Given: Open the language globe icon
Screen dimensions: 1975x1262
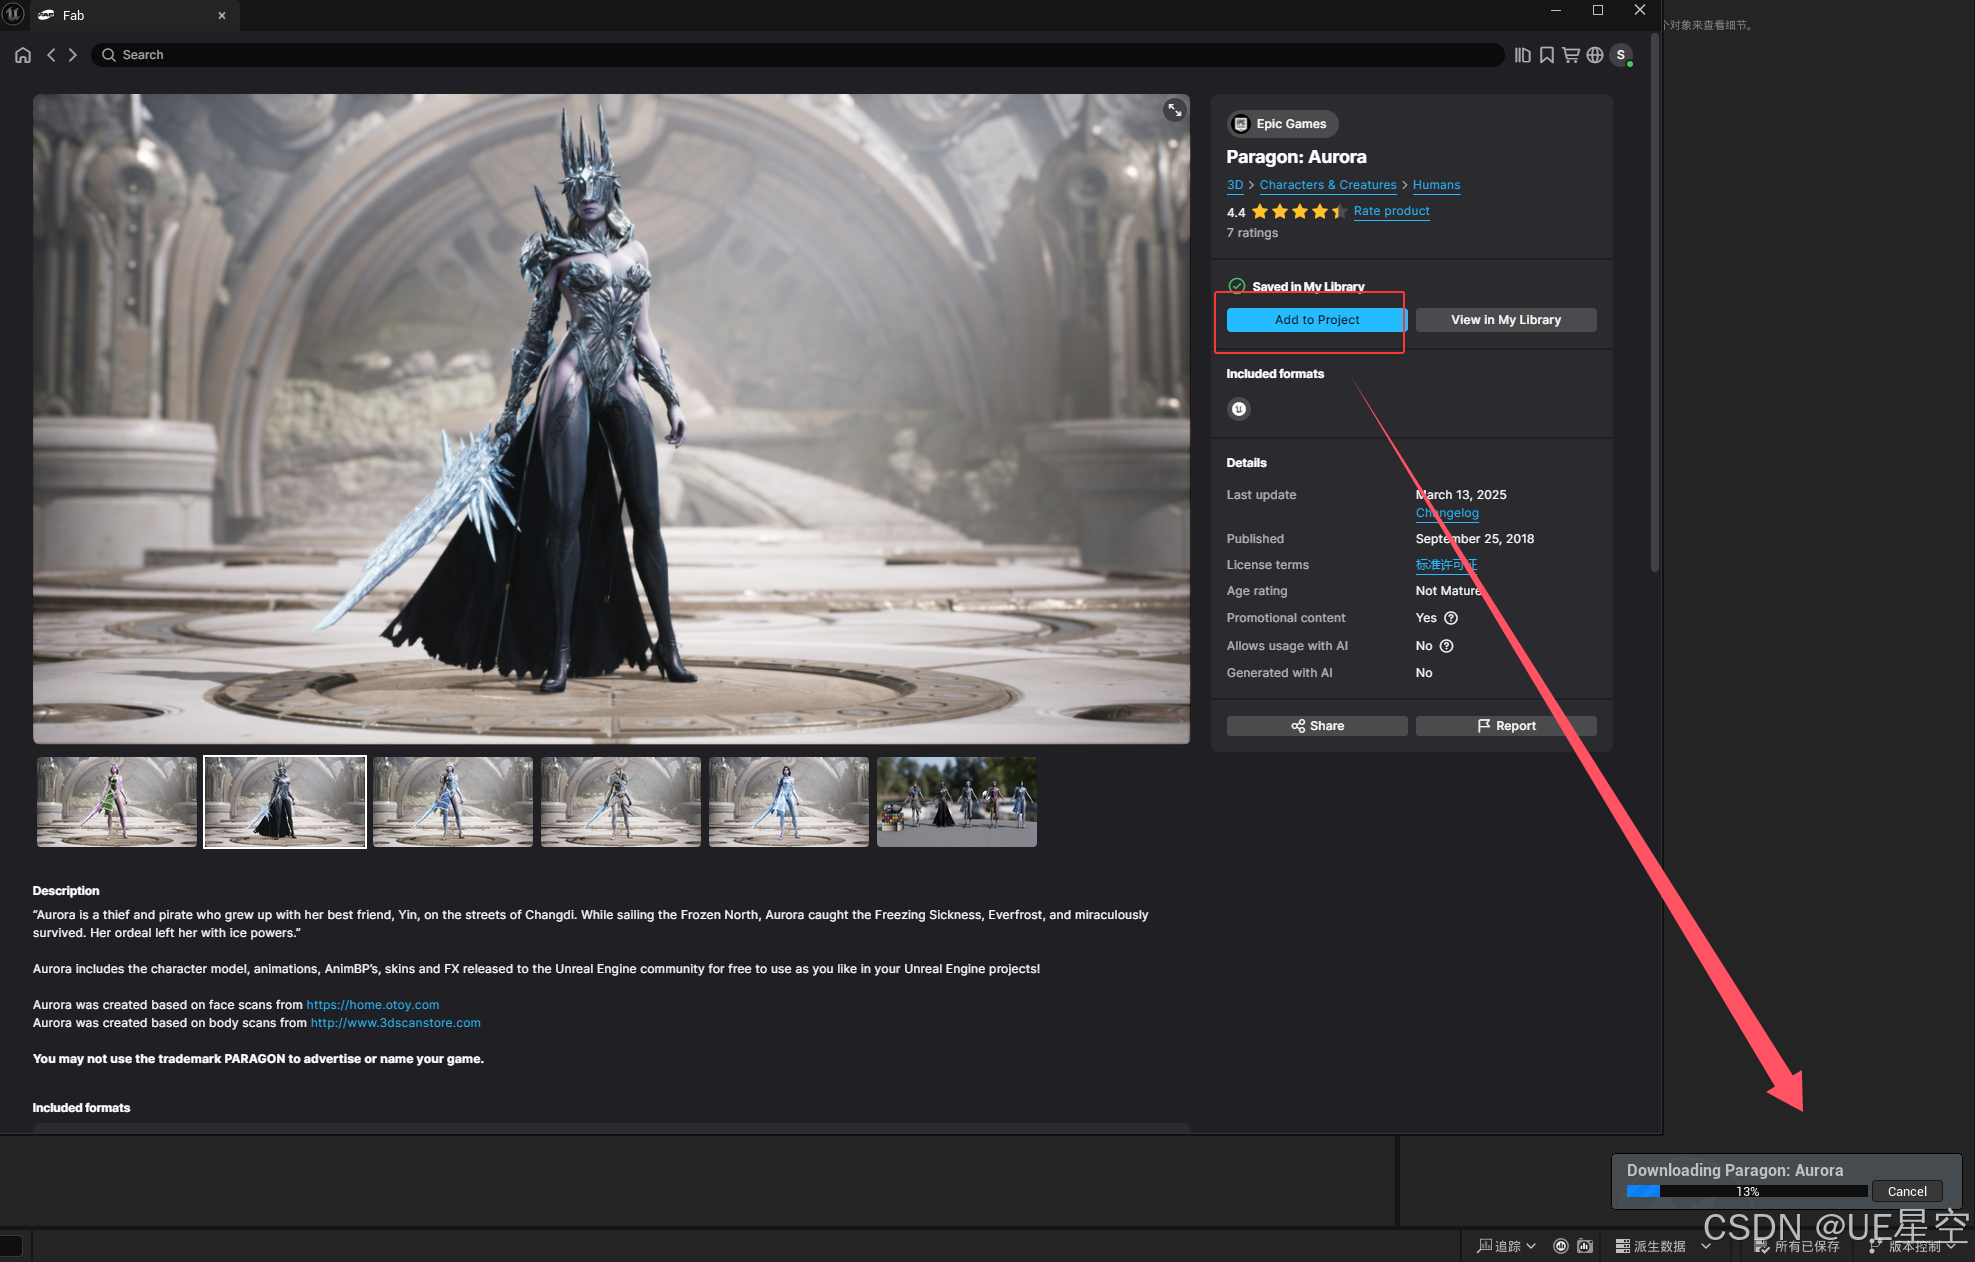Looking at the screenshot, I should coord(1595,55).
